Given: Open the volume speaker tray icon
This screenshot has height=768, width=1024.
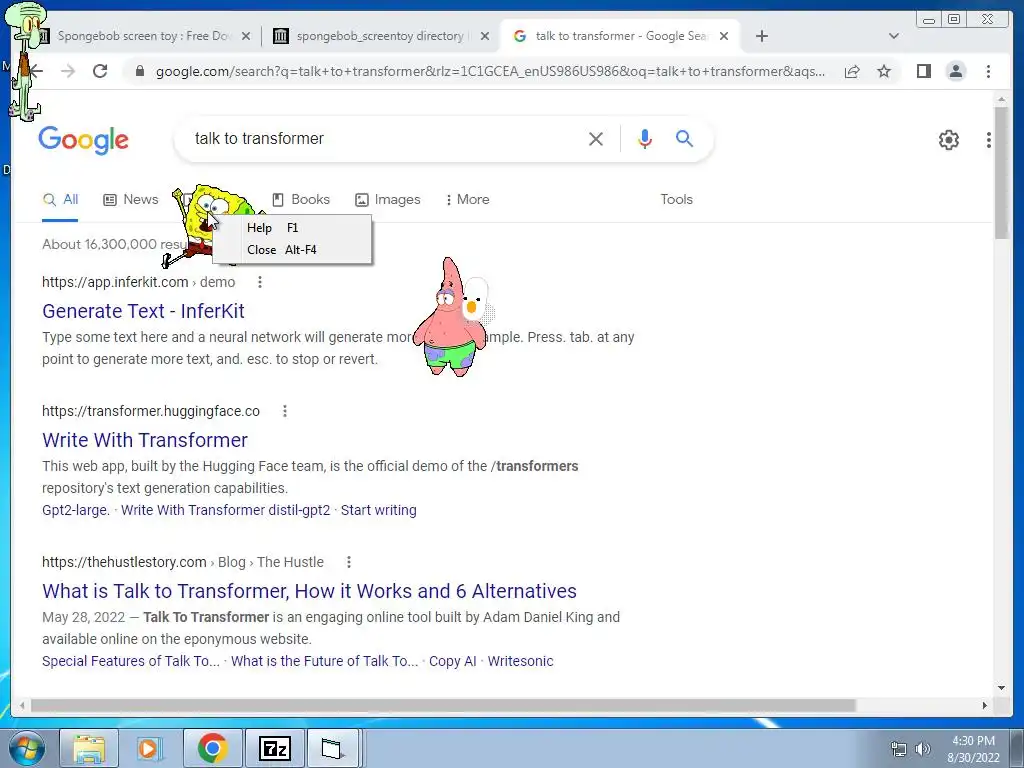Looking at the screenshot, I should tap(923, 749).
